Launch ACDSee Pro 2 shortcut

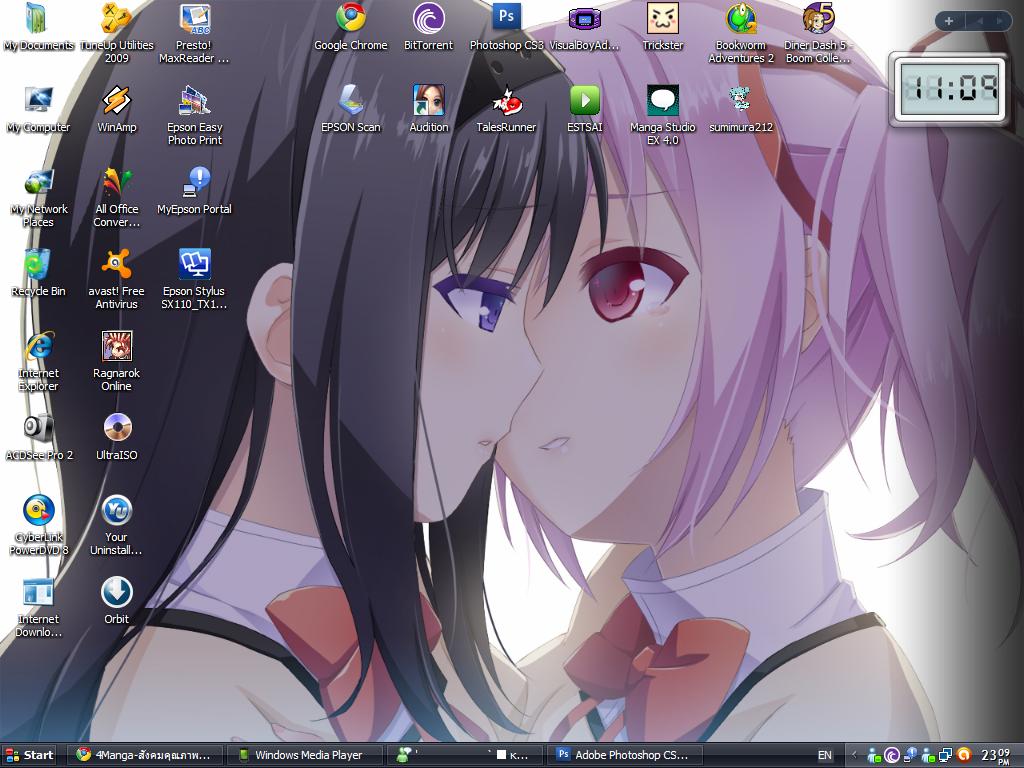pyautogui.click(x=39, y=438)
